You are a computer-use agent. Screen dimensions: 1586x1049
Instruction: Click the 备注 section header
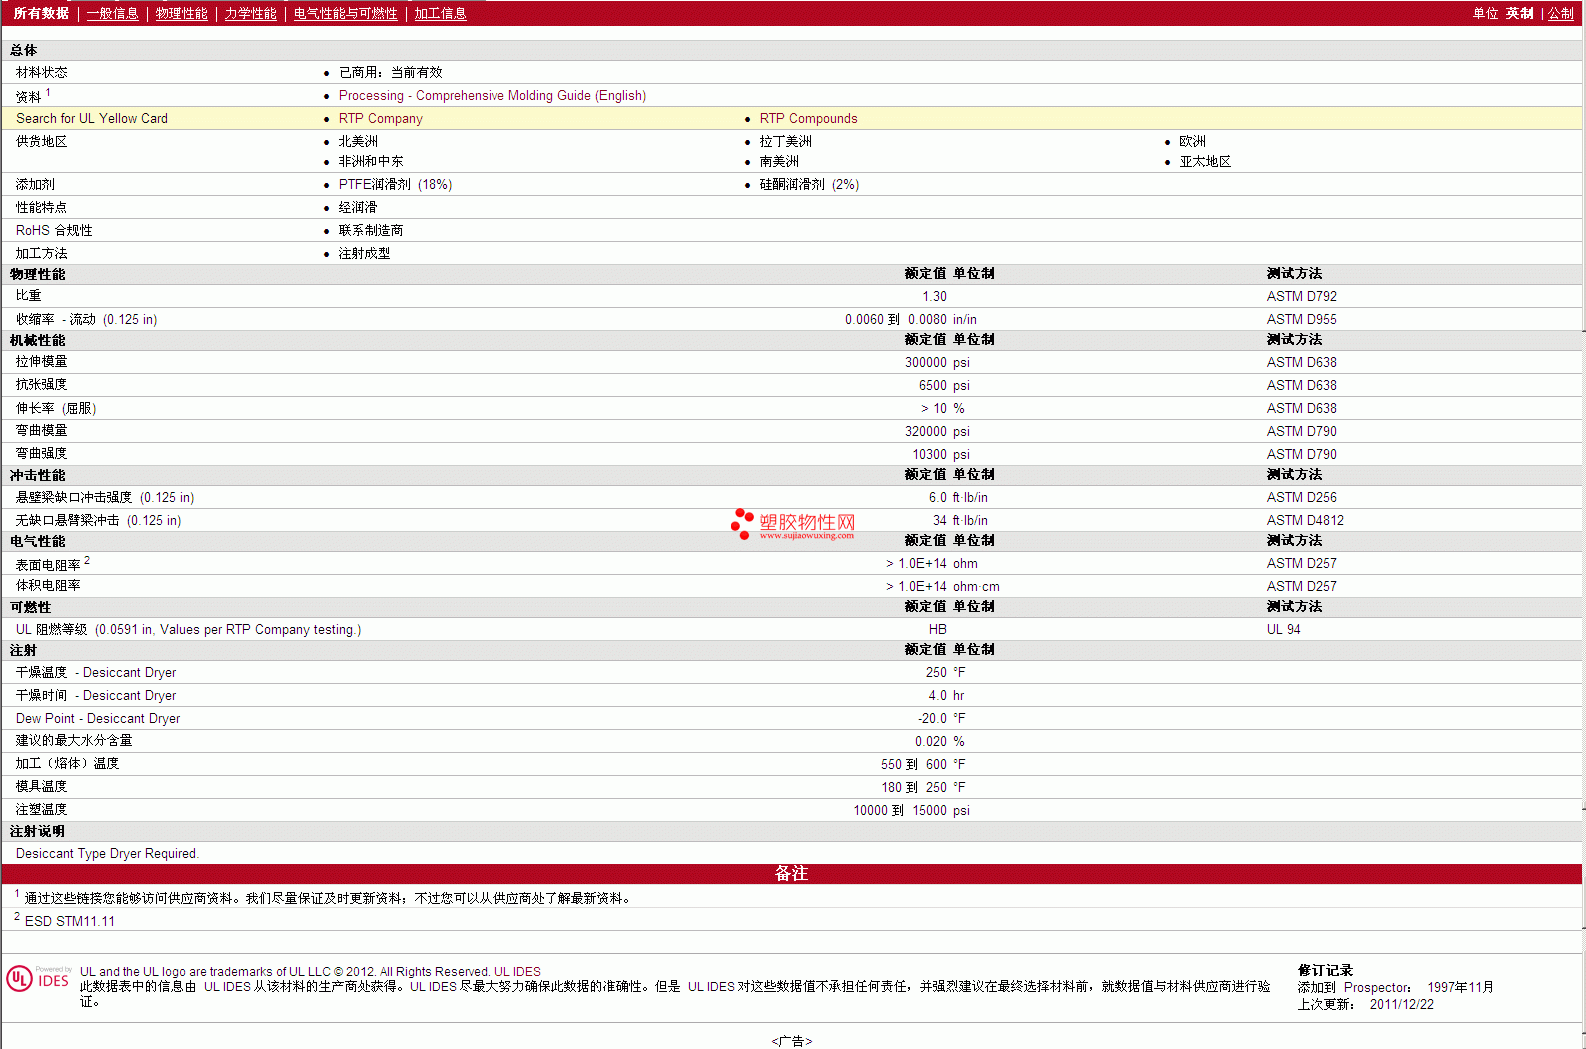791,874
